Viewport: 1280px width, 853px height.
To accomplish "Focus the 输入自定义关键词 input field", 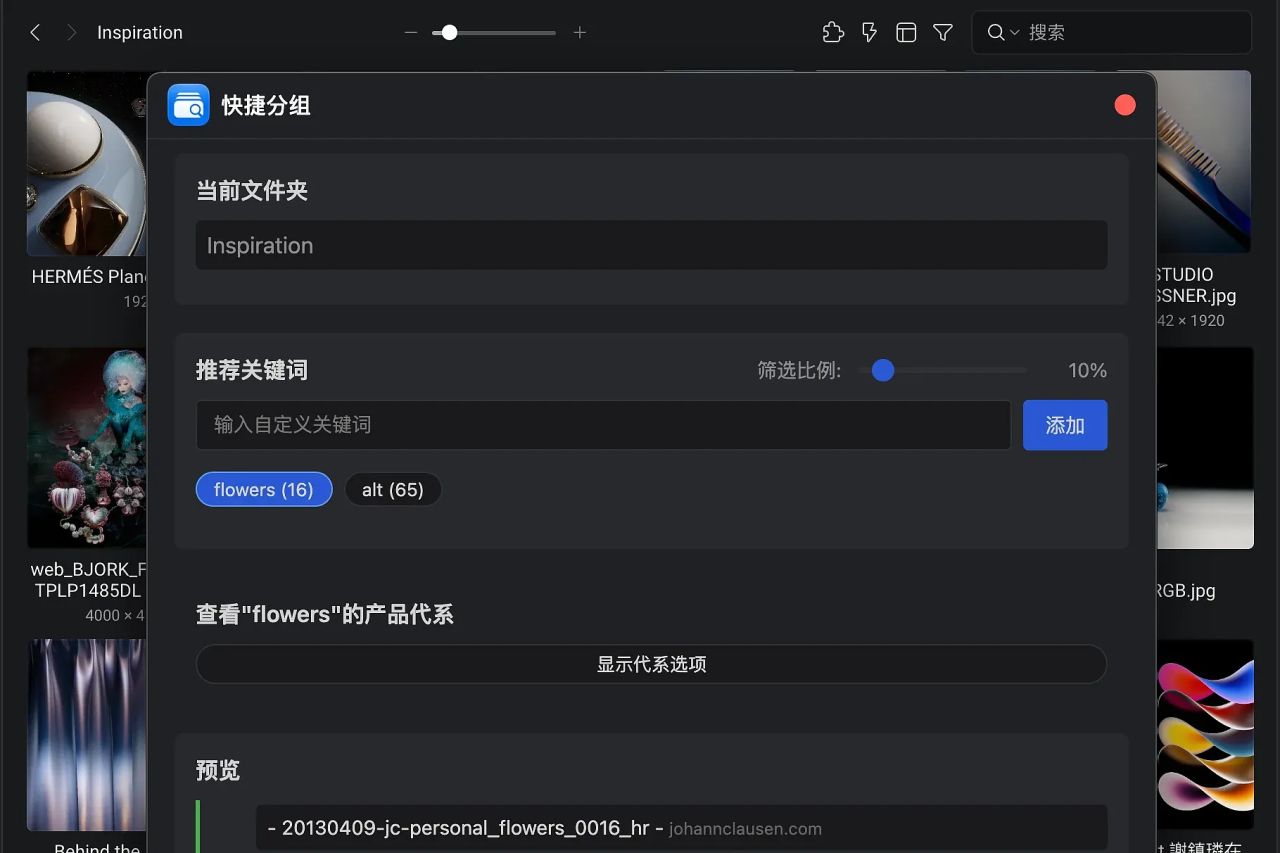I will (603, 425).
